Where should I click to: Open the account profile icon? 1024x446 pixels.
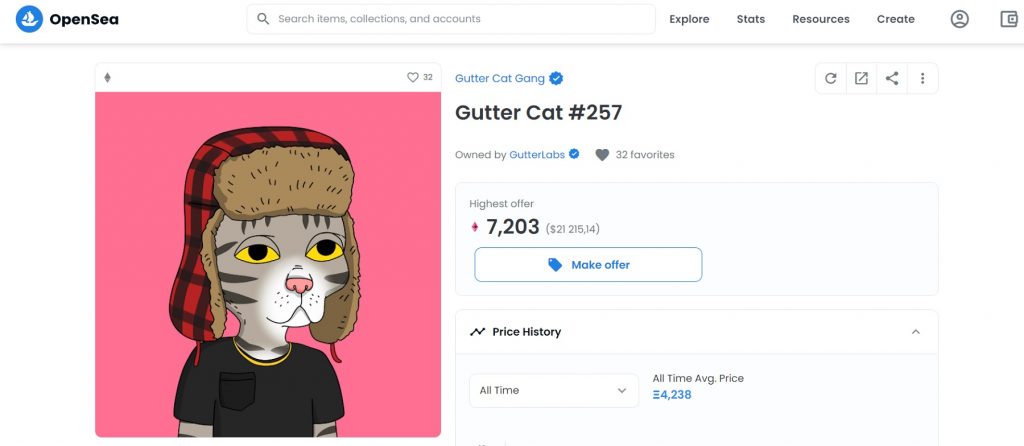[959, 20]
